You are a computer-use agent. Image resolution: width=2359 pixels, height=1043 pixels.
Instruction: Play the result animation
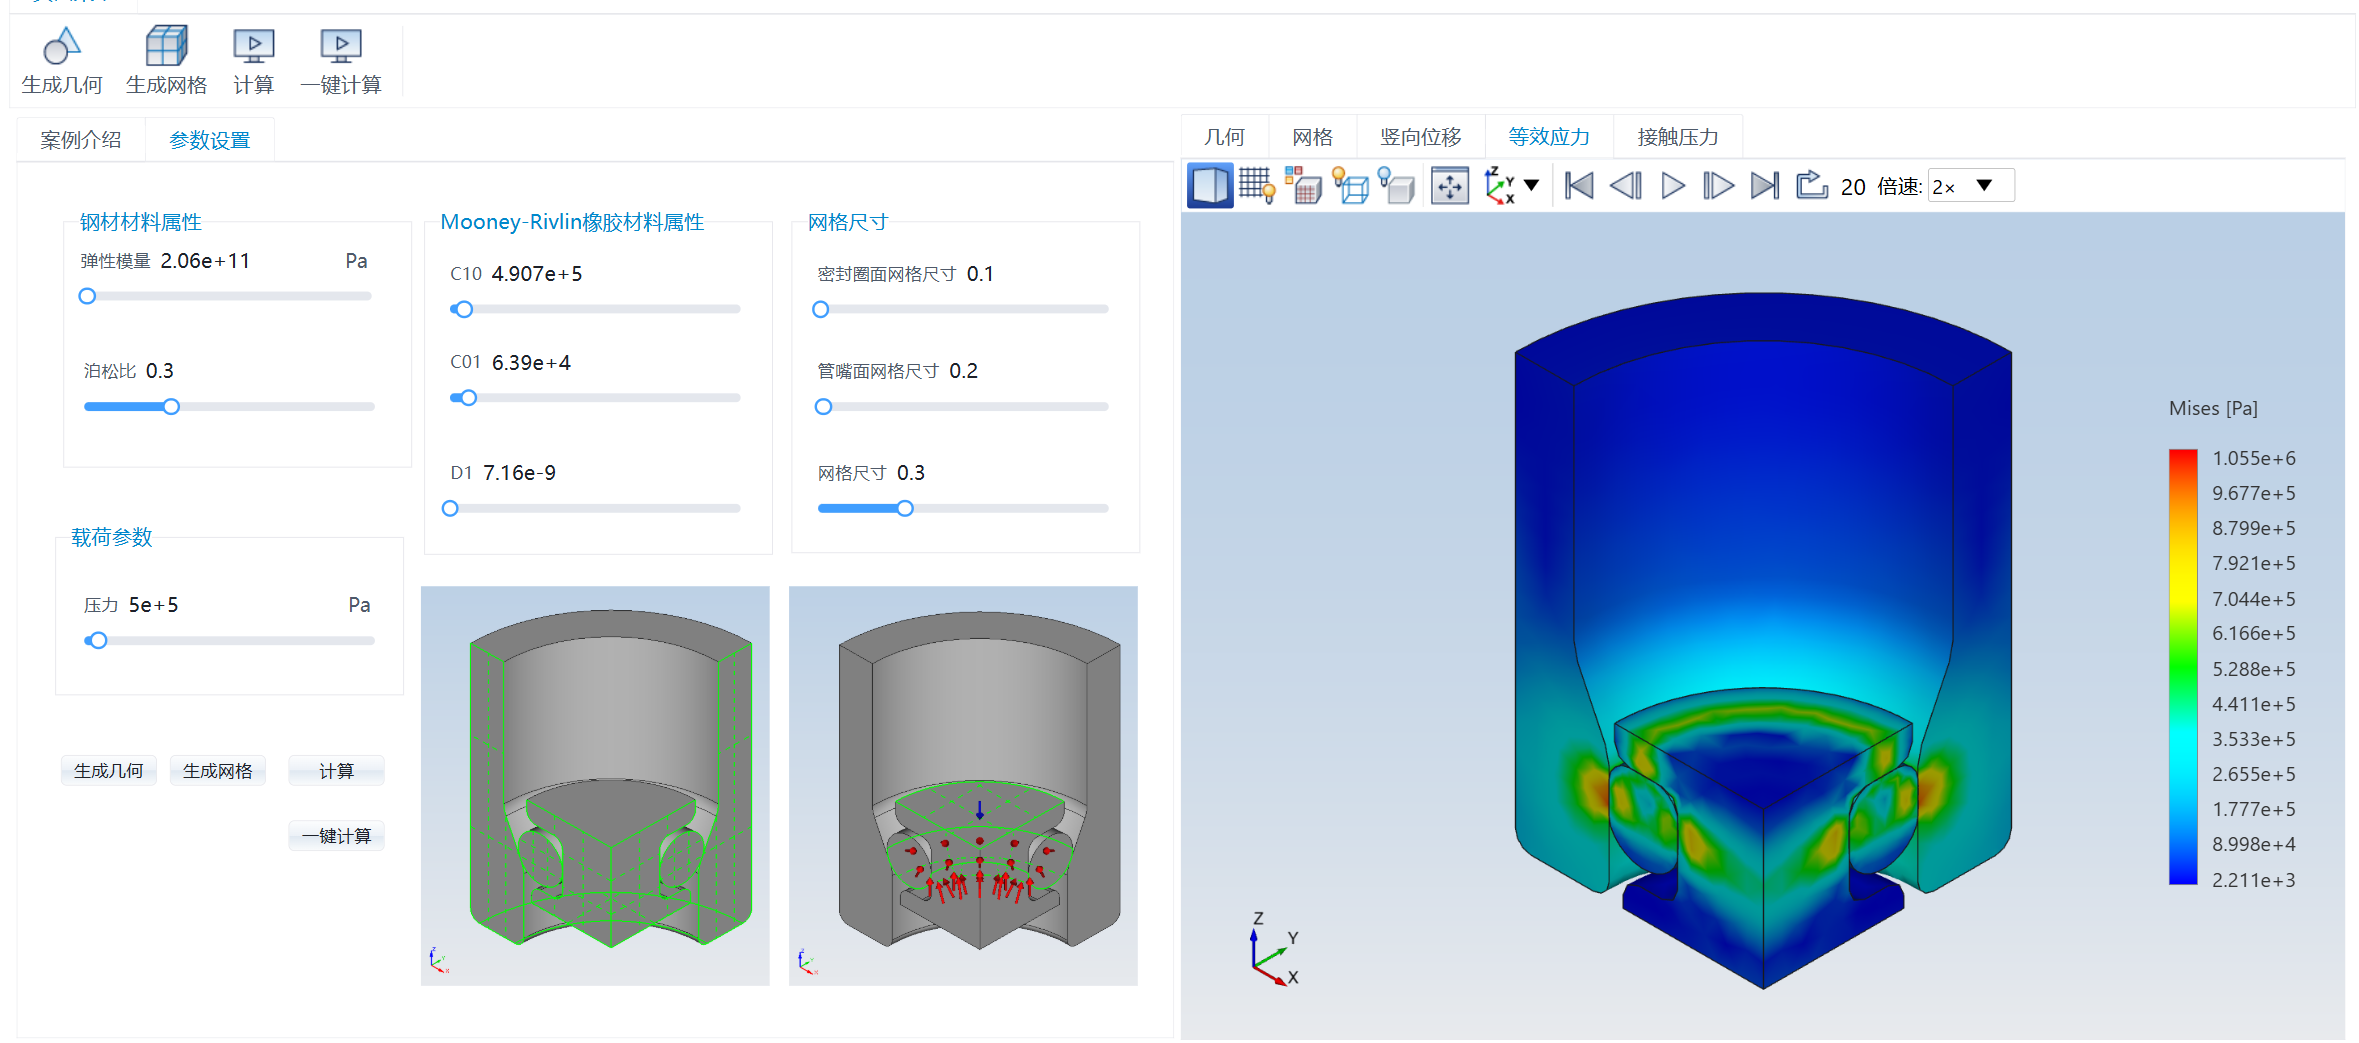(1673, 186)
